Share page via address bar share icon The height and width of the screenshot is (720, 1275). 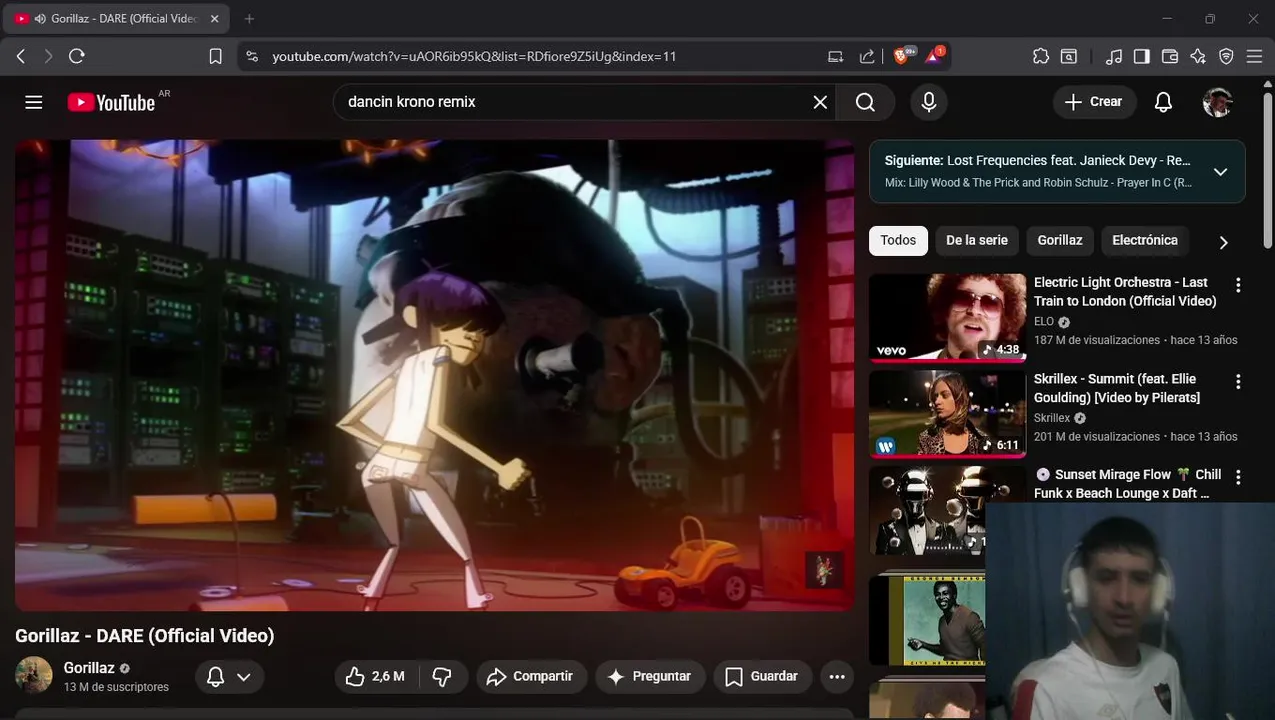click(867, 57)
